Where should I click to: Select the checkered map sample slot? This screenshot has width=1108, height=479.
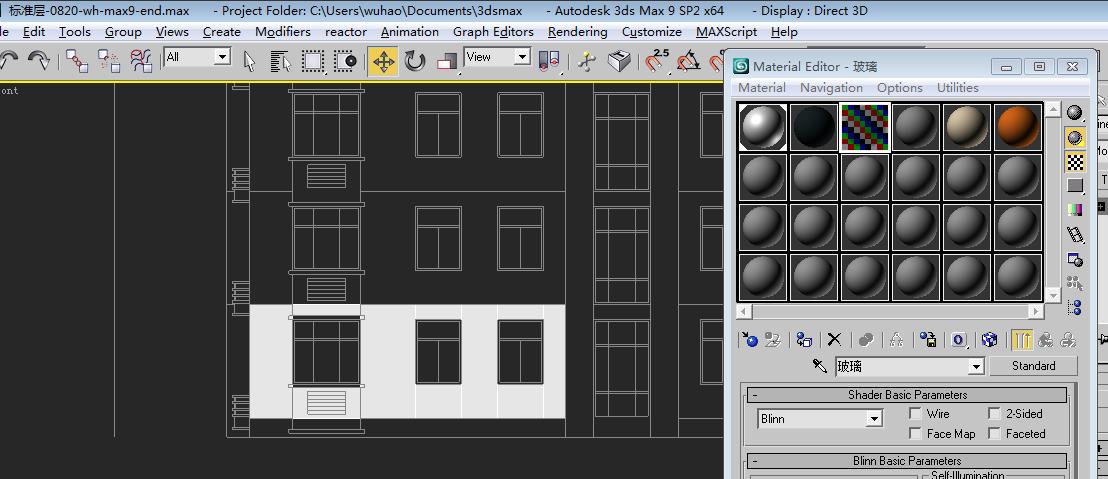tap(865, 127)
